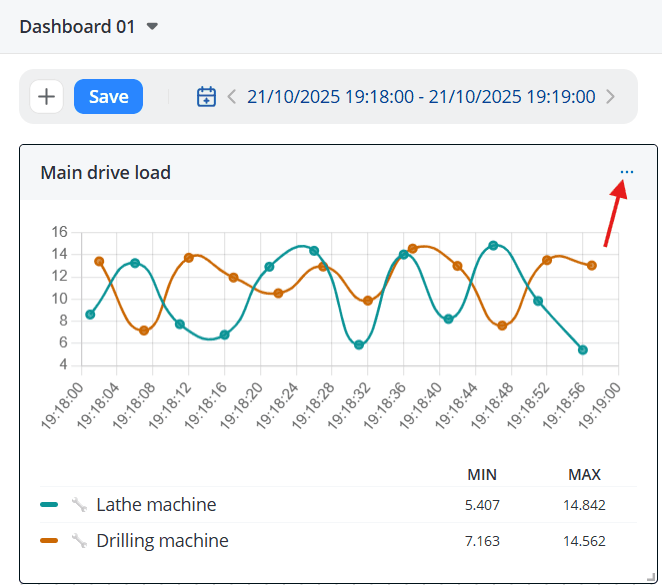Click the Dashboard 01 title

pyautogui.click(x=77, y=27)
